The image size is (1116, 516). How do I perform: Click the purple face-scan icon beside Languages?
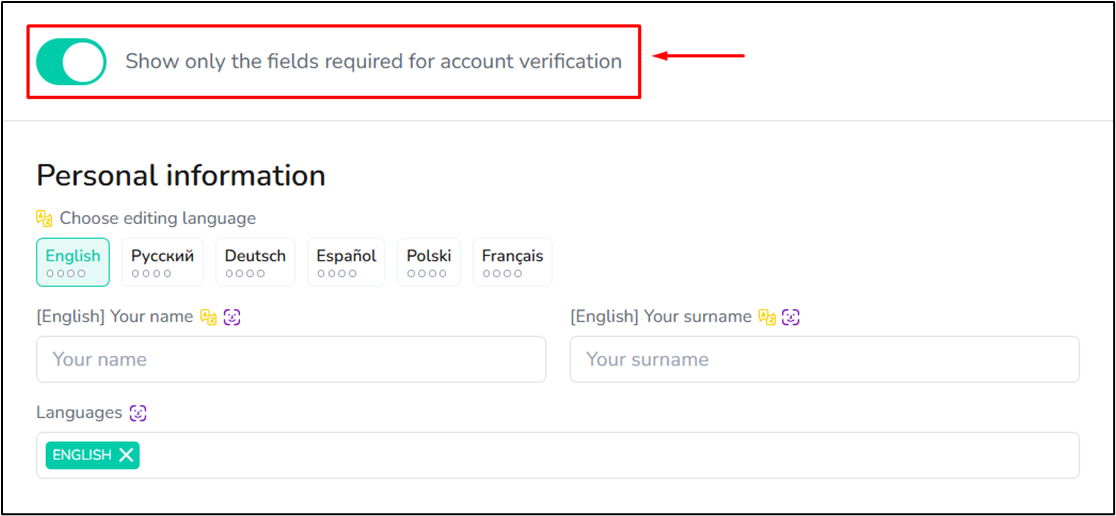[x=138, y=413]
